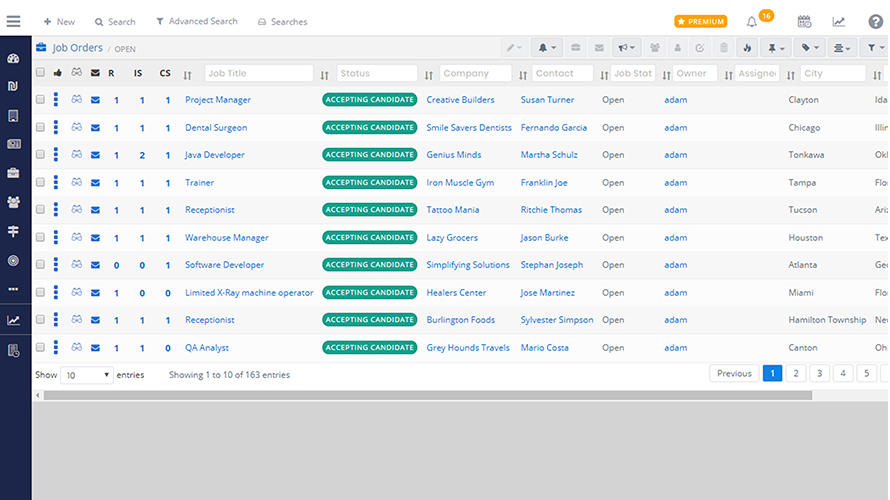Select the QA Analyst row checkbox
890x500 pixels.
40,348
